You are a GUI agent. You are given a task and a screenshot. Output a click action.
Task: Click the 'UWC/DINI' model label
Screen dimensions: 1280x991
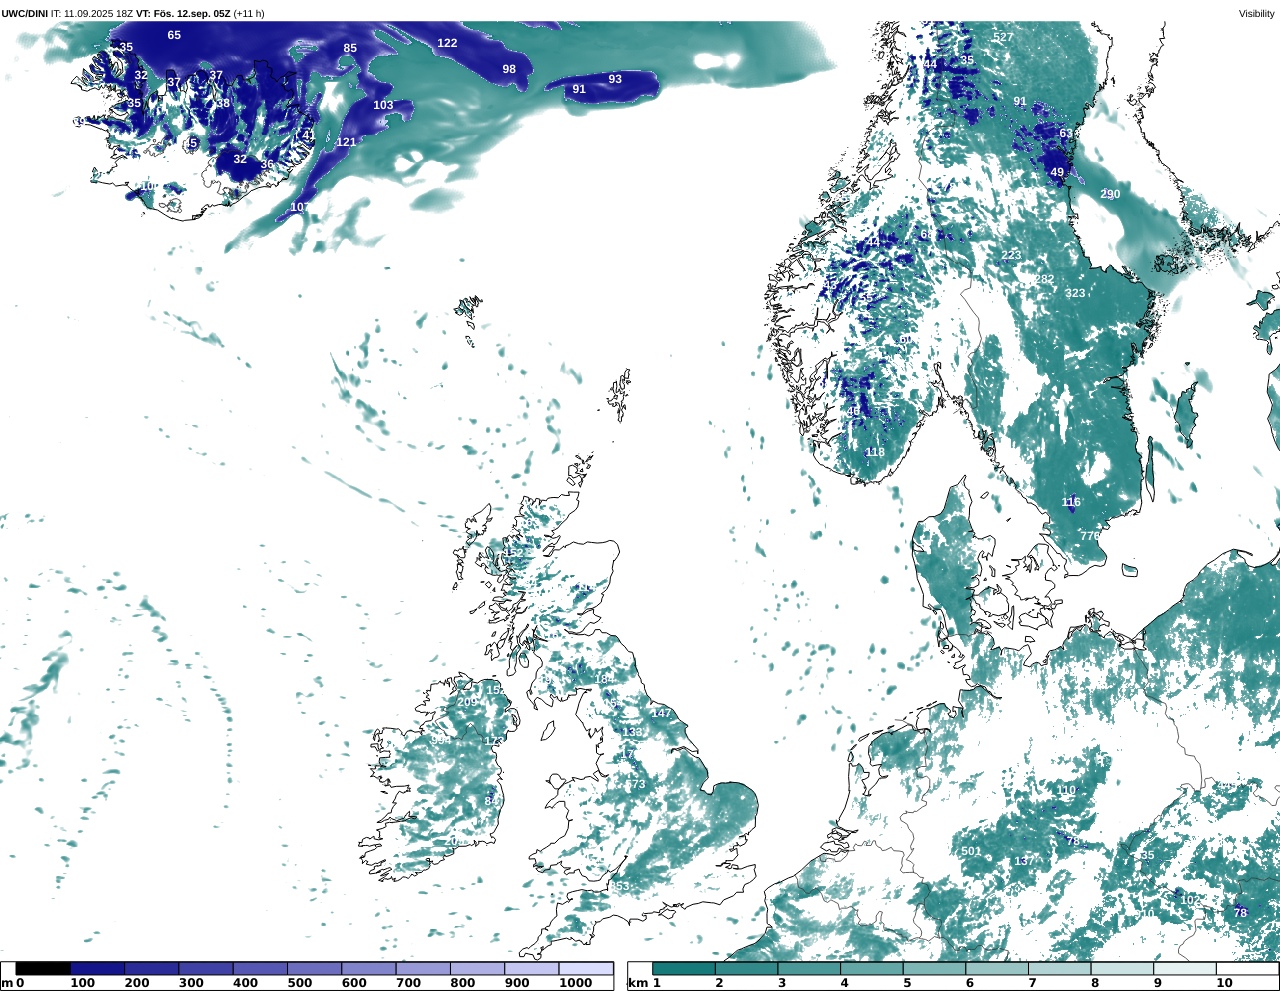pyautogui.click(x=25, y=13)
